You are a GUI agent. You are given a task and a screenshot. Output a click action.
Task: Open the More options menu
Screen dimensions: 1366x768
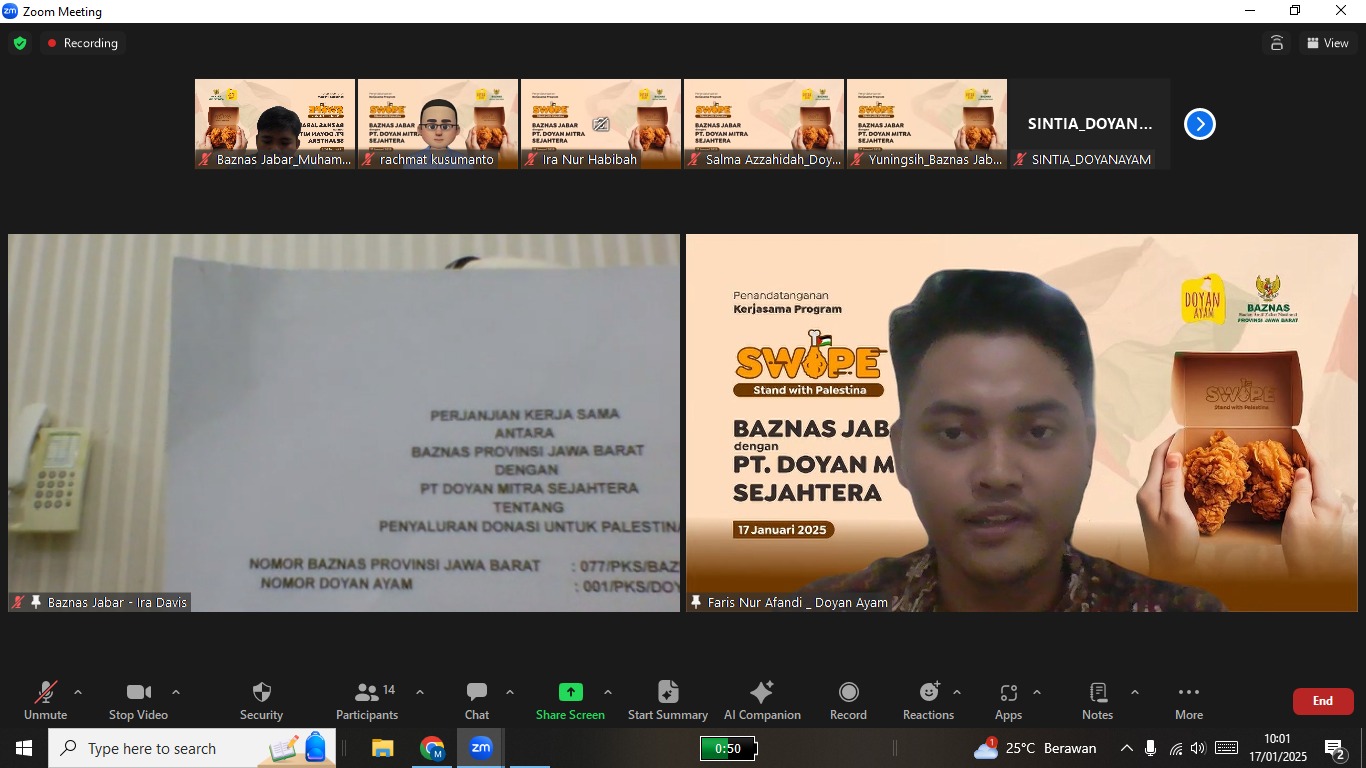tap(1189, 700)
